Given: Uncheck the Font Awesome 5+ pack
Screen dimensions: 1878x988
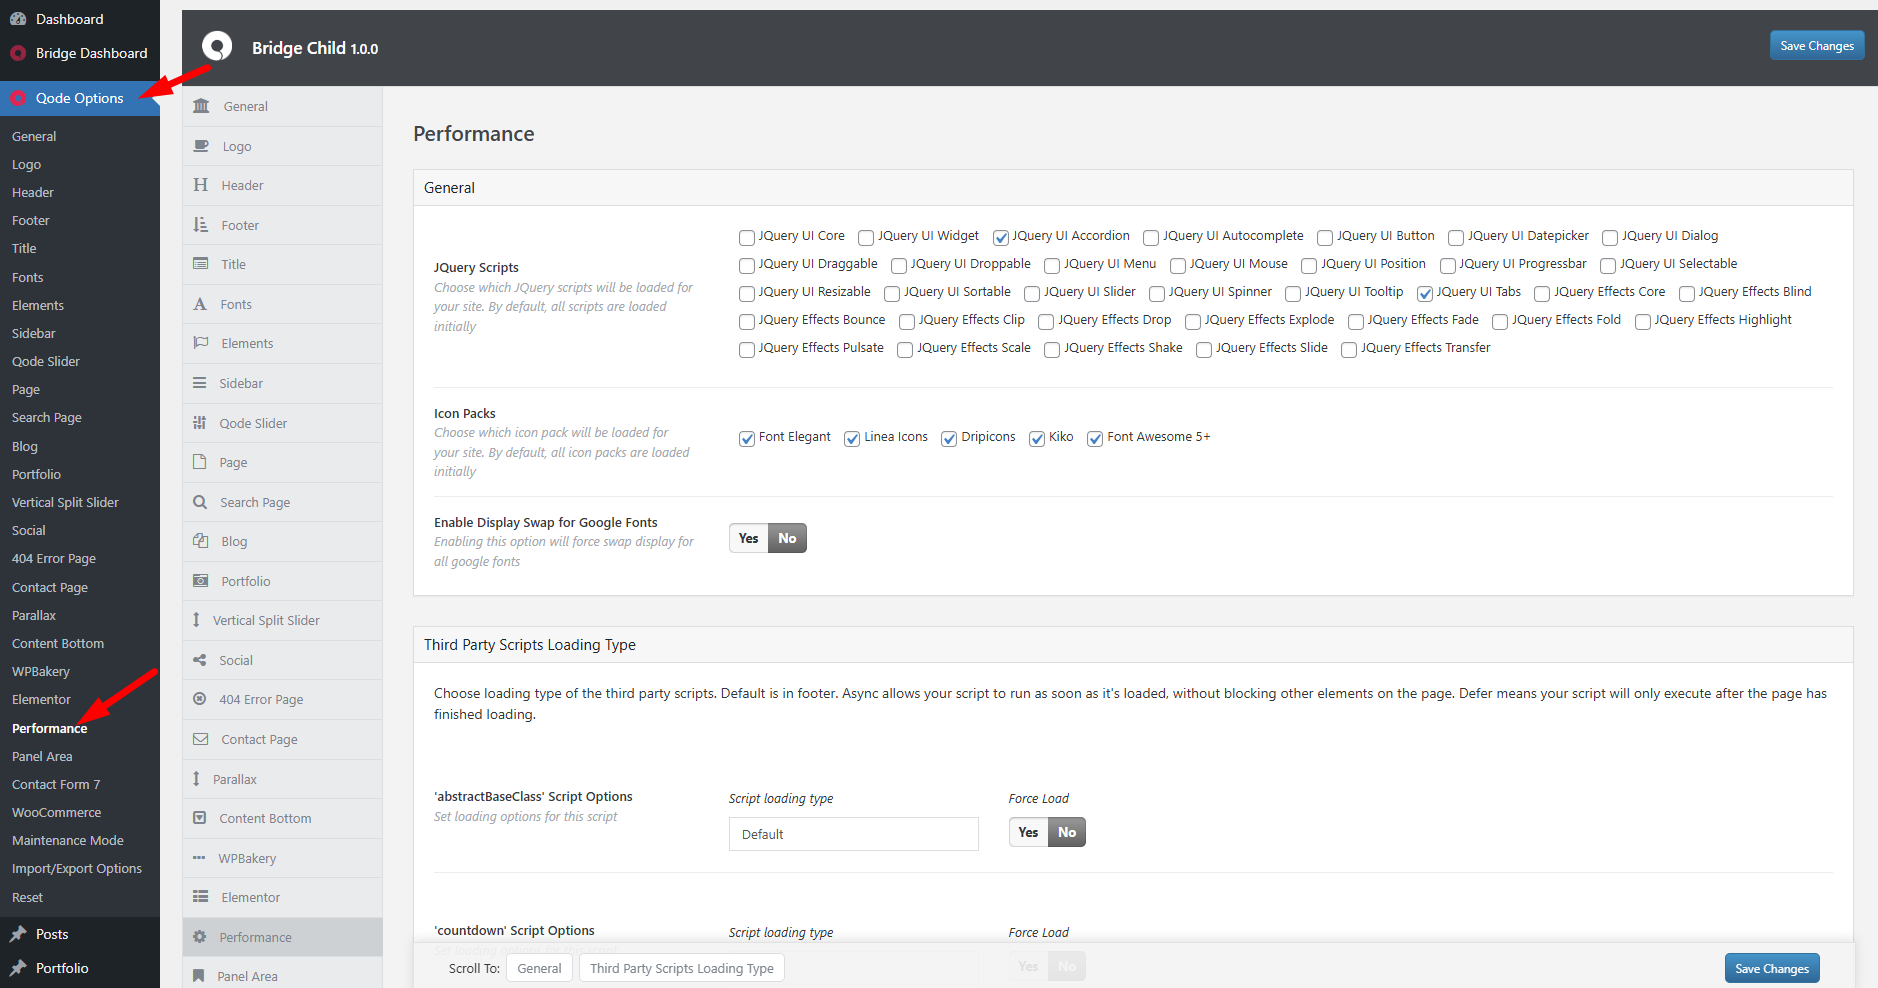Looking at the screenshot, I should click(x=1095, y=438).
